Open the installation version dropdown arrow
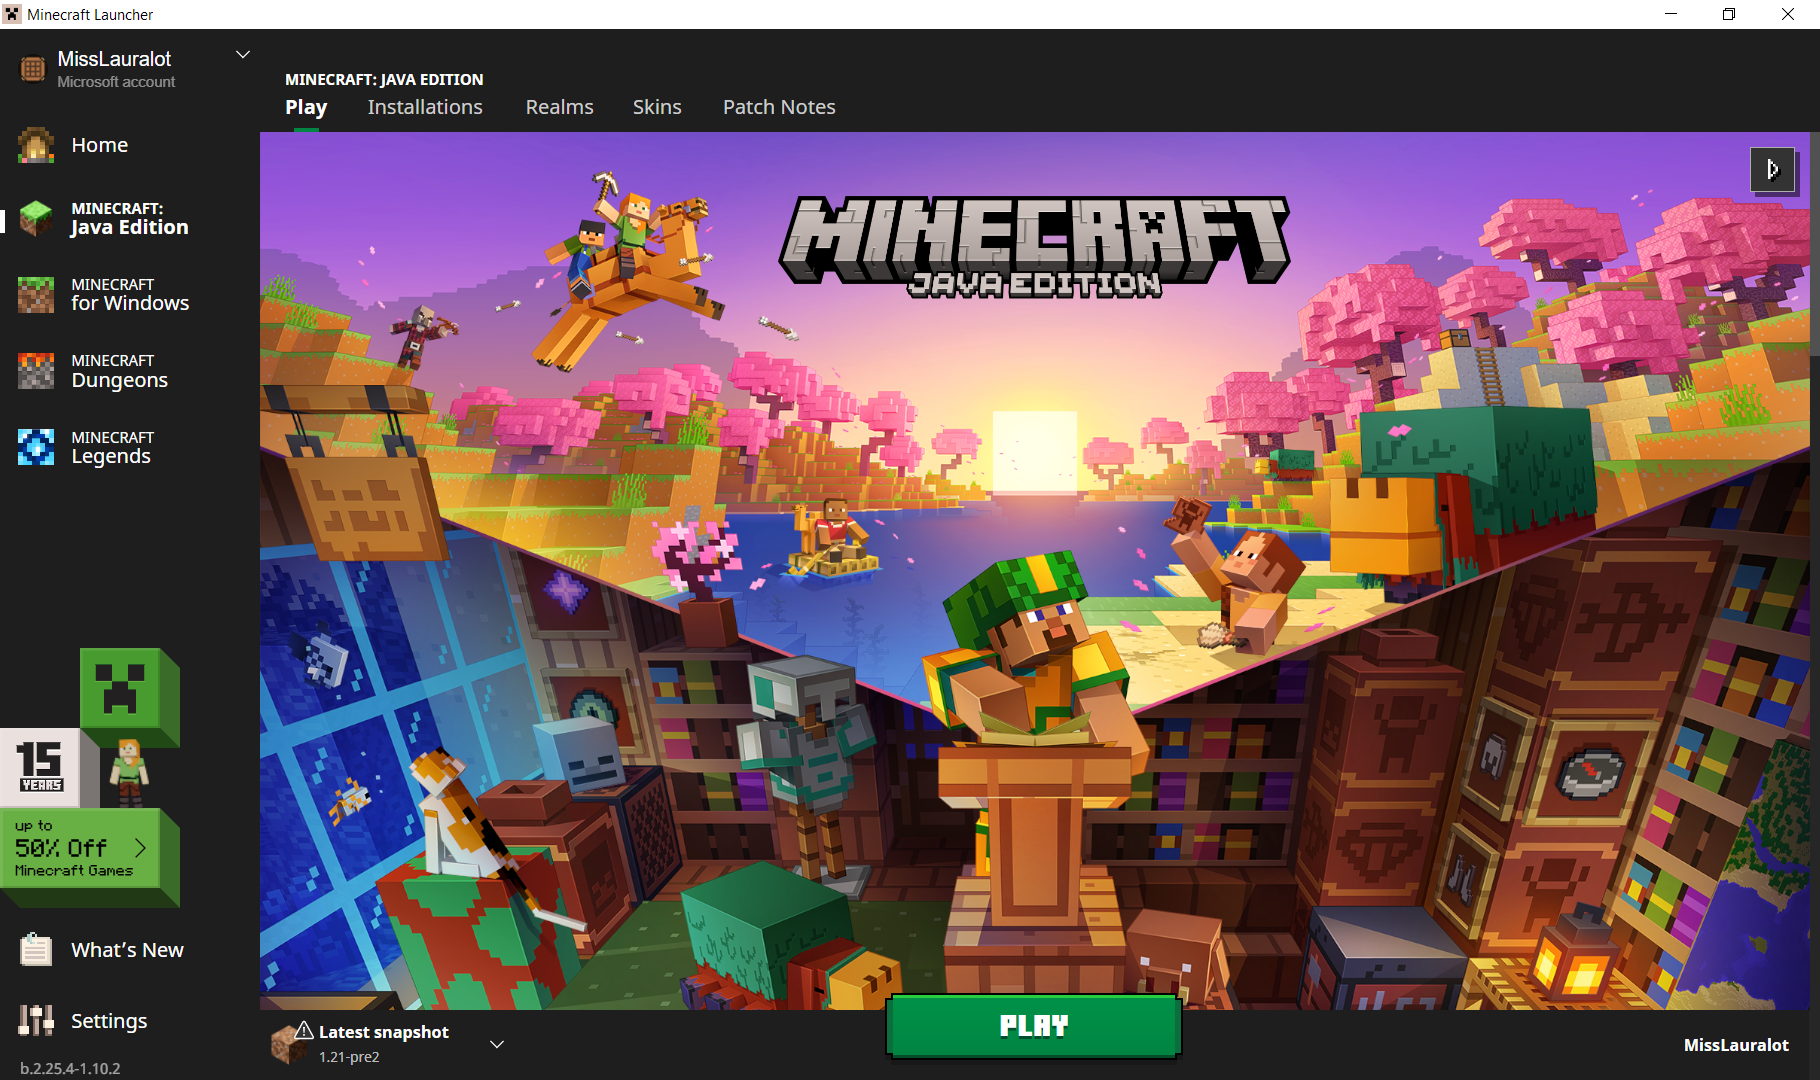 tap(497, 1044)
